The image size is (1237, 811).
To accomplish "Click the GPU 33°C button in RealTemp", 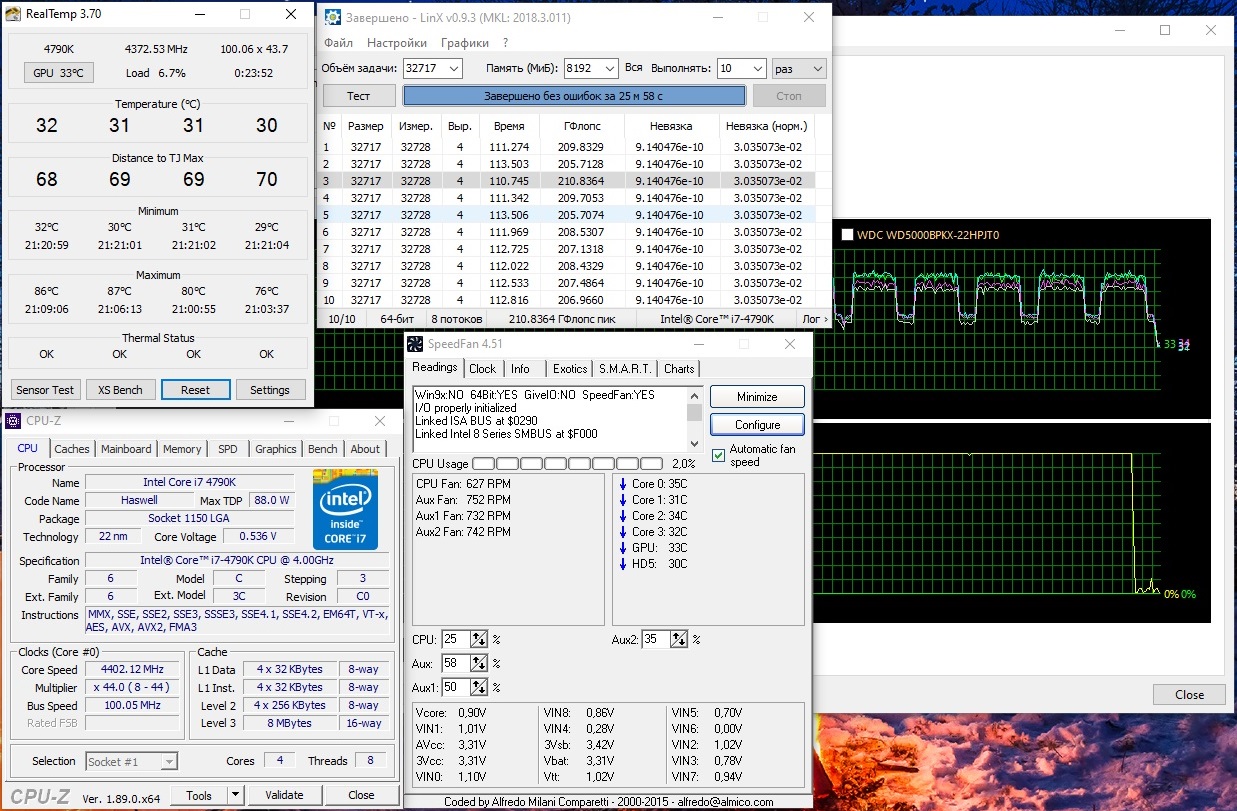I will point(58,73).
